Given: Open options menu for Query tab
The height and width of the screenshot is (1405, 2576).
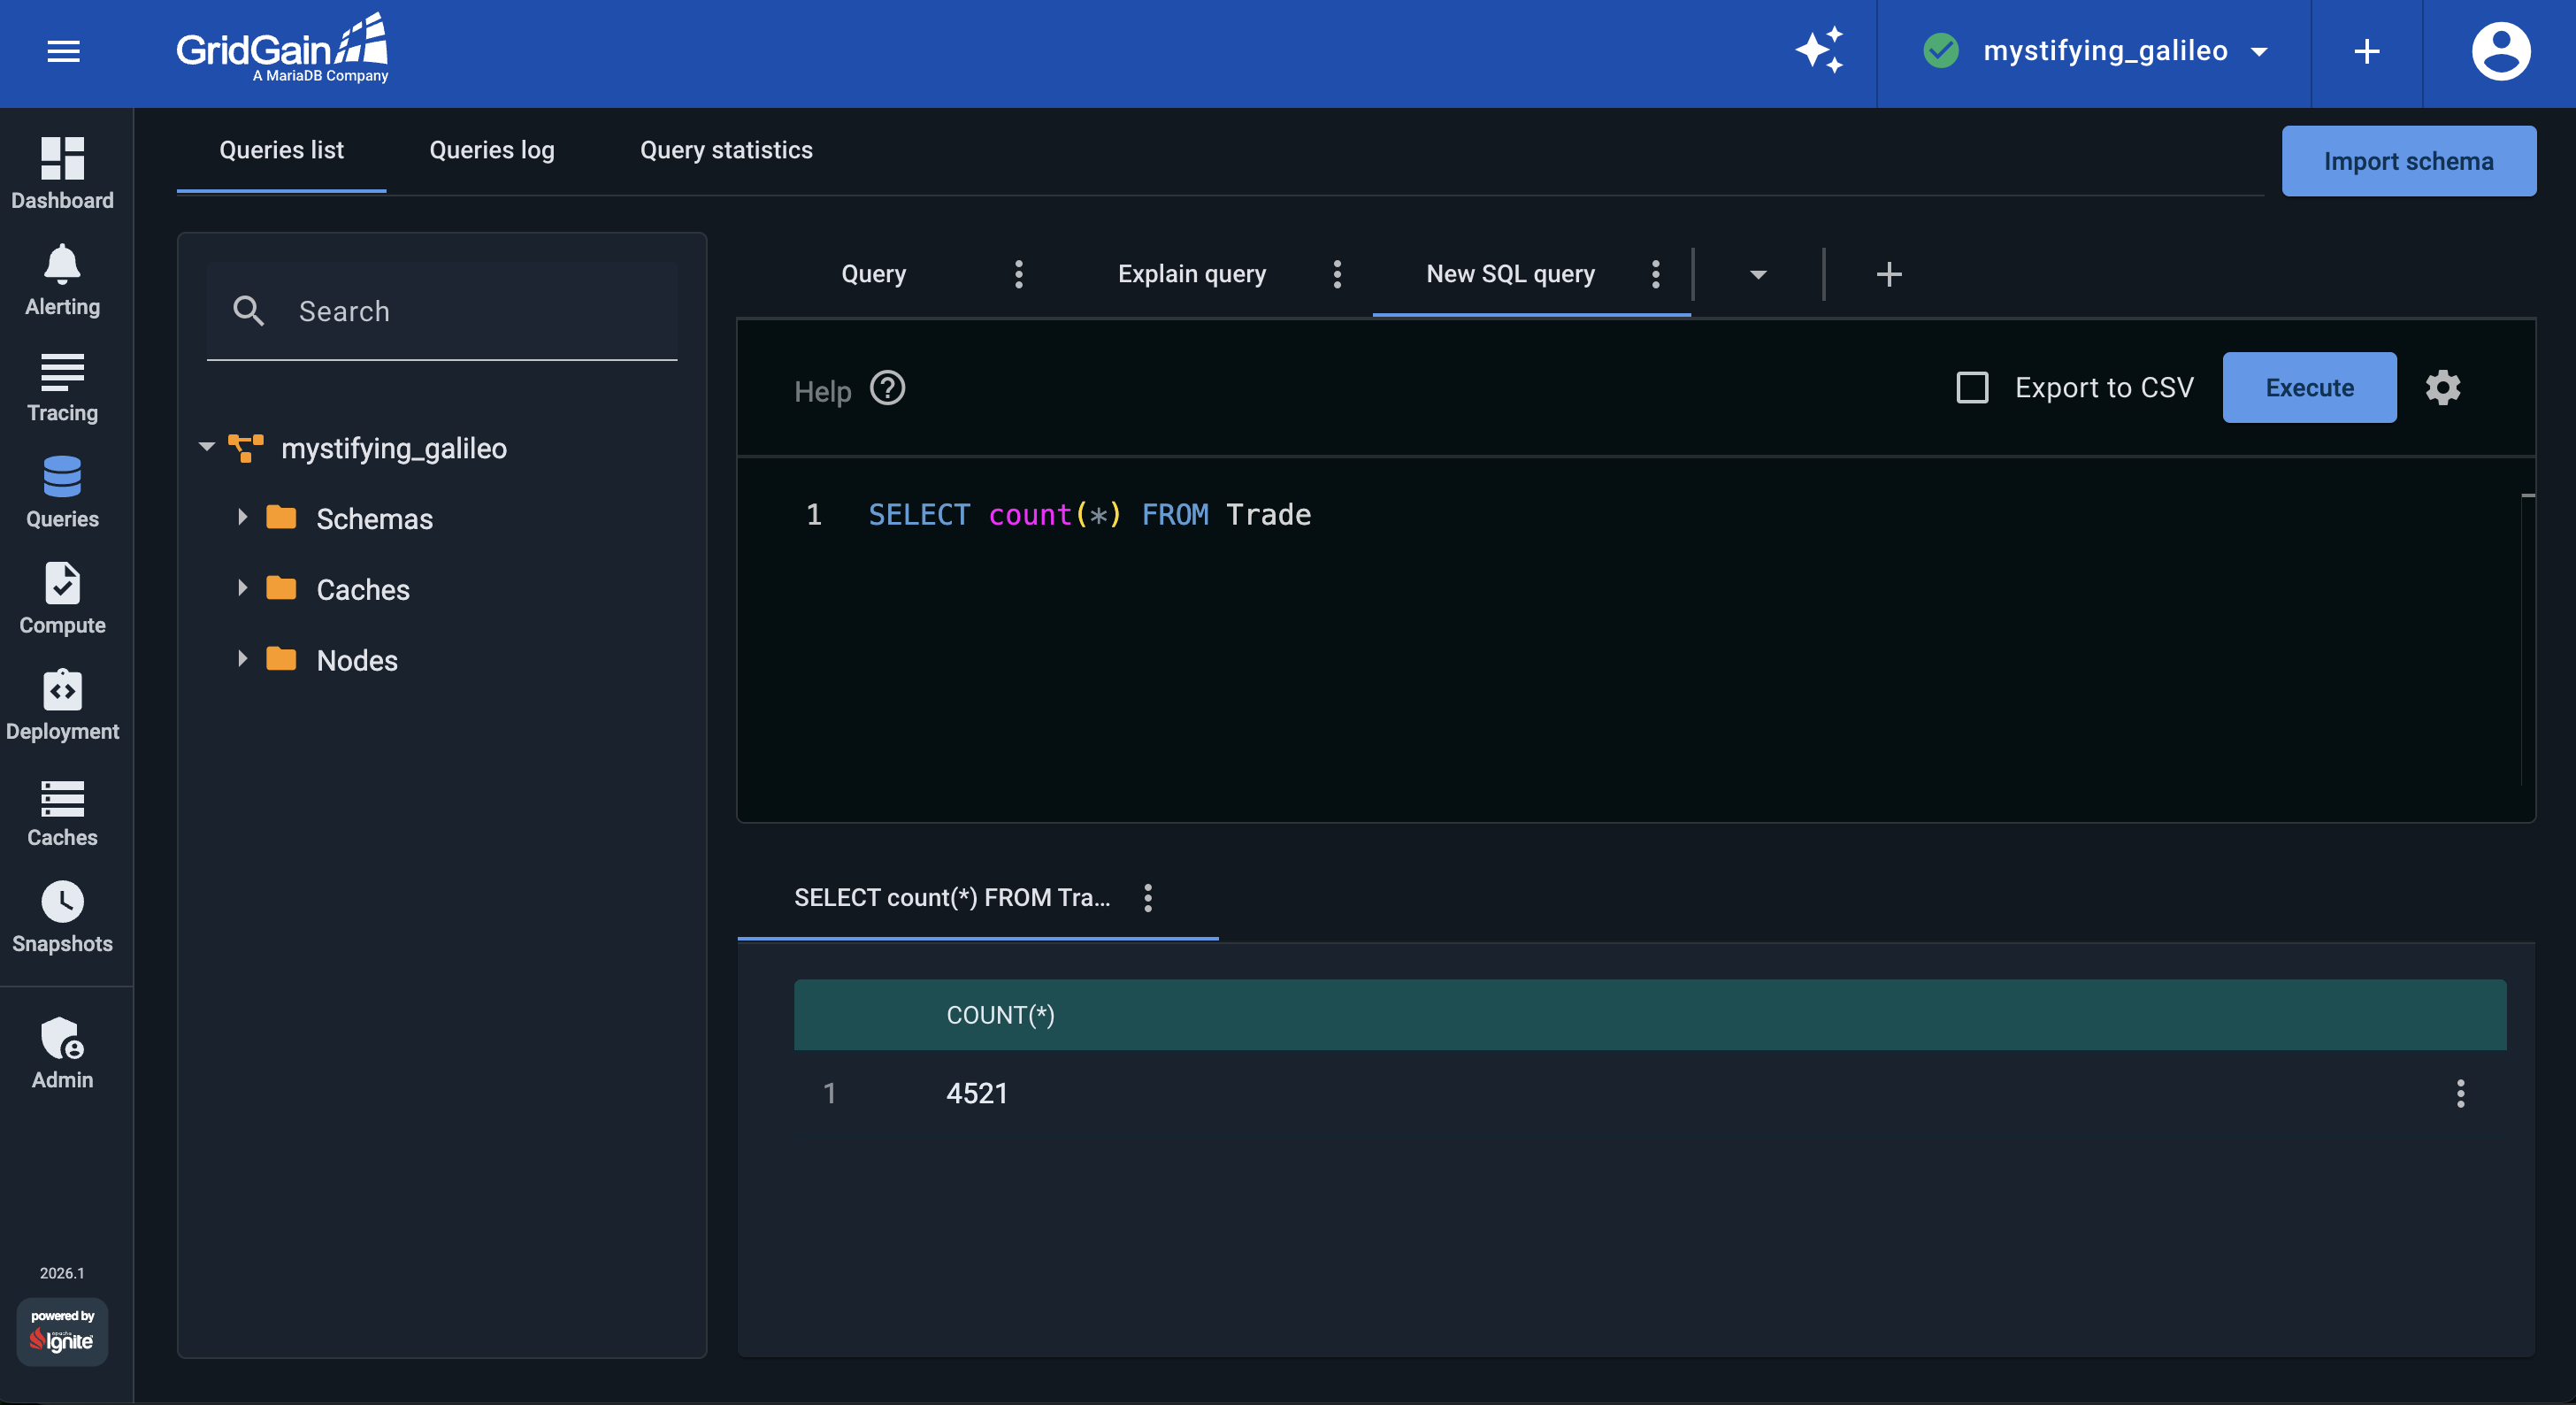Looking at the screenshot, I should [1018, 274].
